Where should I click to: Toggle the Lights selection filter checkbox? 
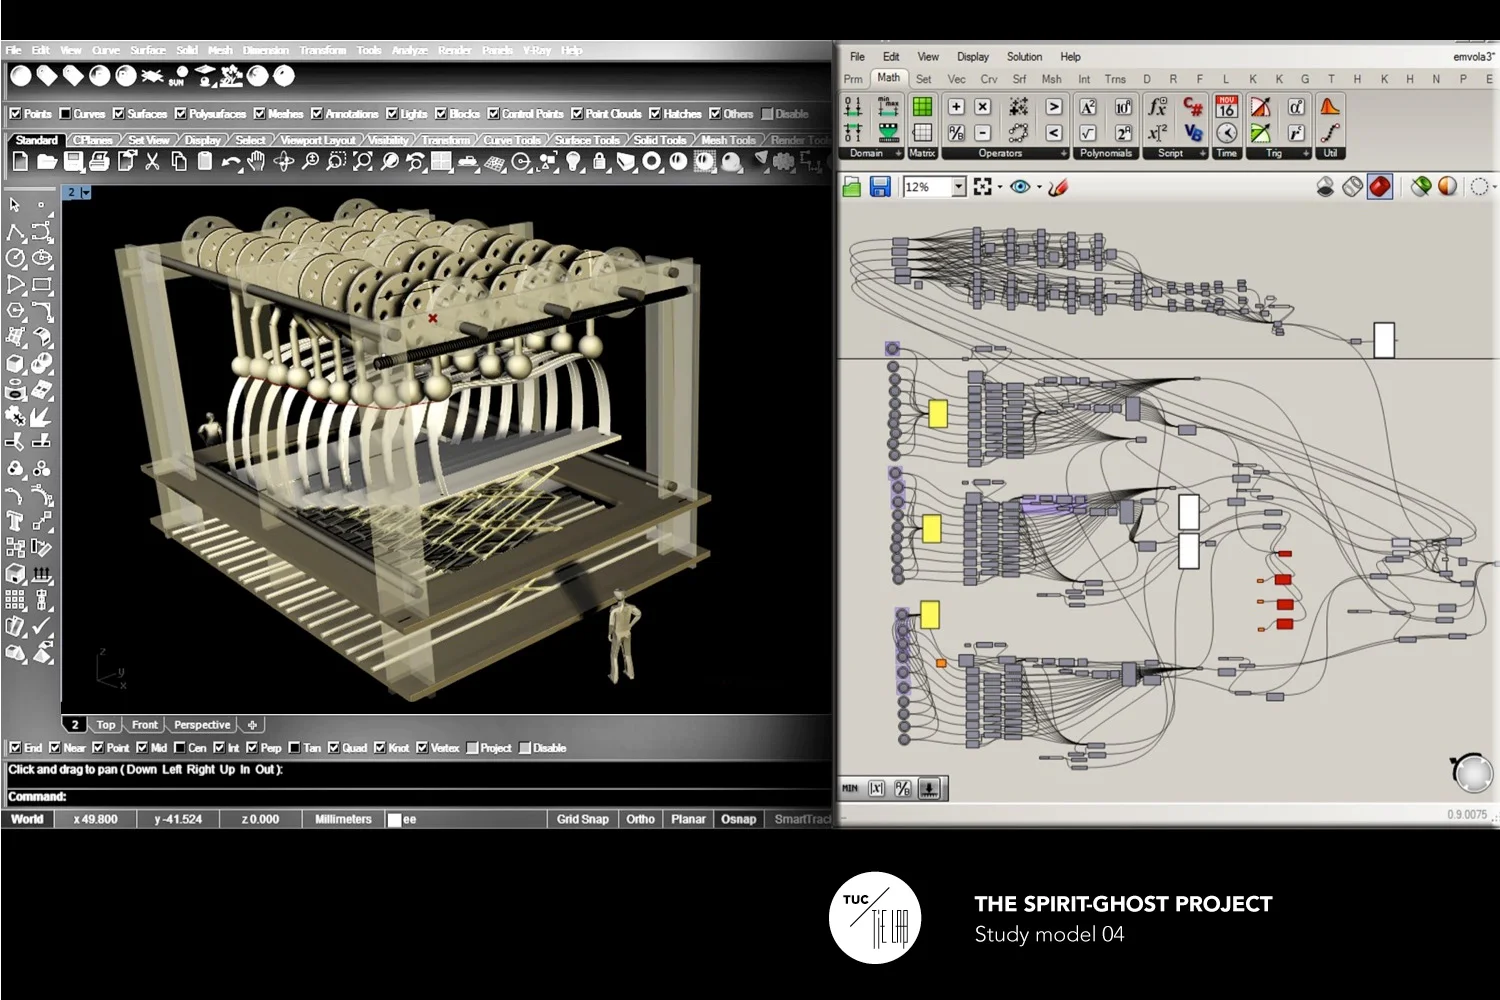point(392,114)
